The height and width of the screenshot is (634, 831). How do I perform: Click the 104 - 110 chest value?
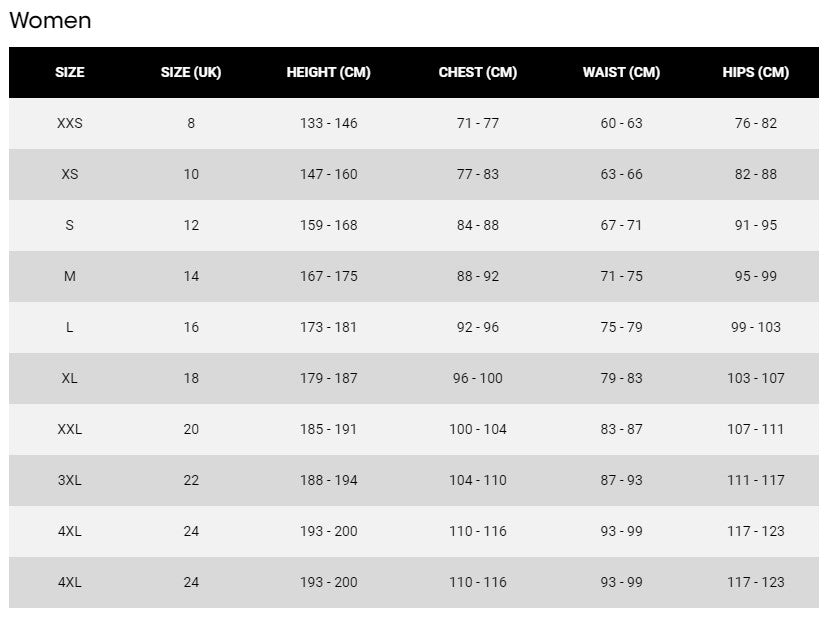pyautogui.click(x=478, y=480)
